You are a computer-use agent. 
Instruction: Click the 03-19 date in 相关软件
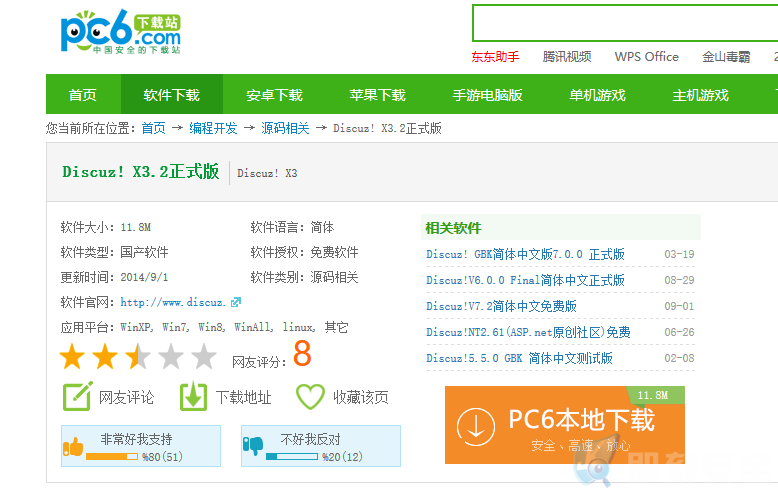[x=679, y=254]
